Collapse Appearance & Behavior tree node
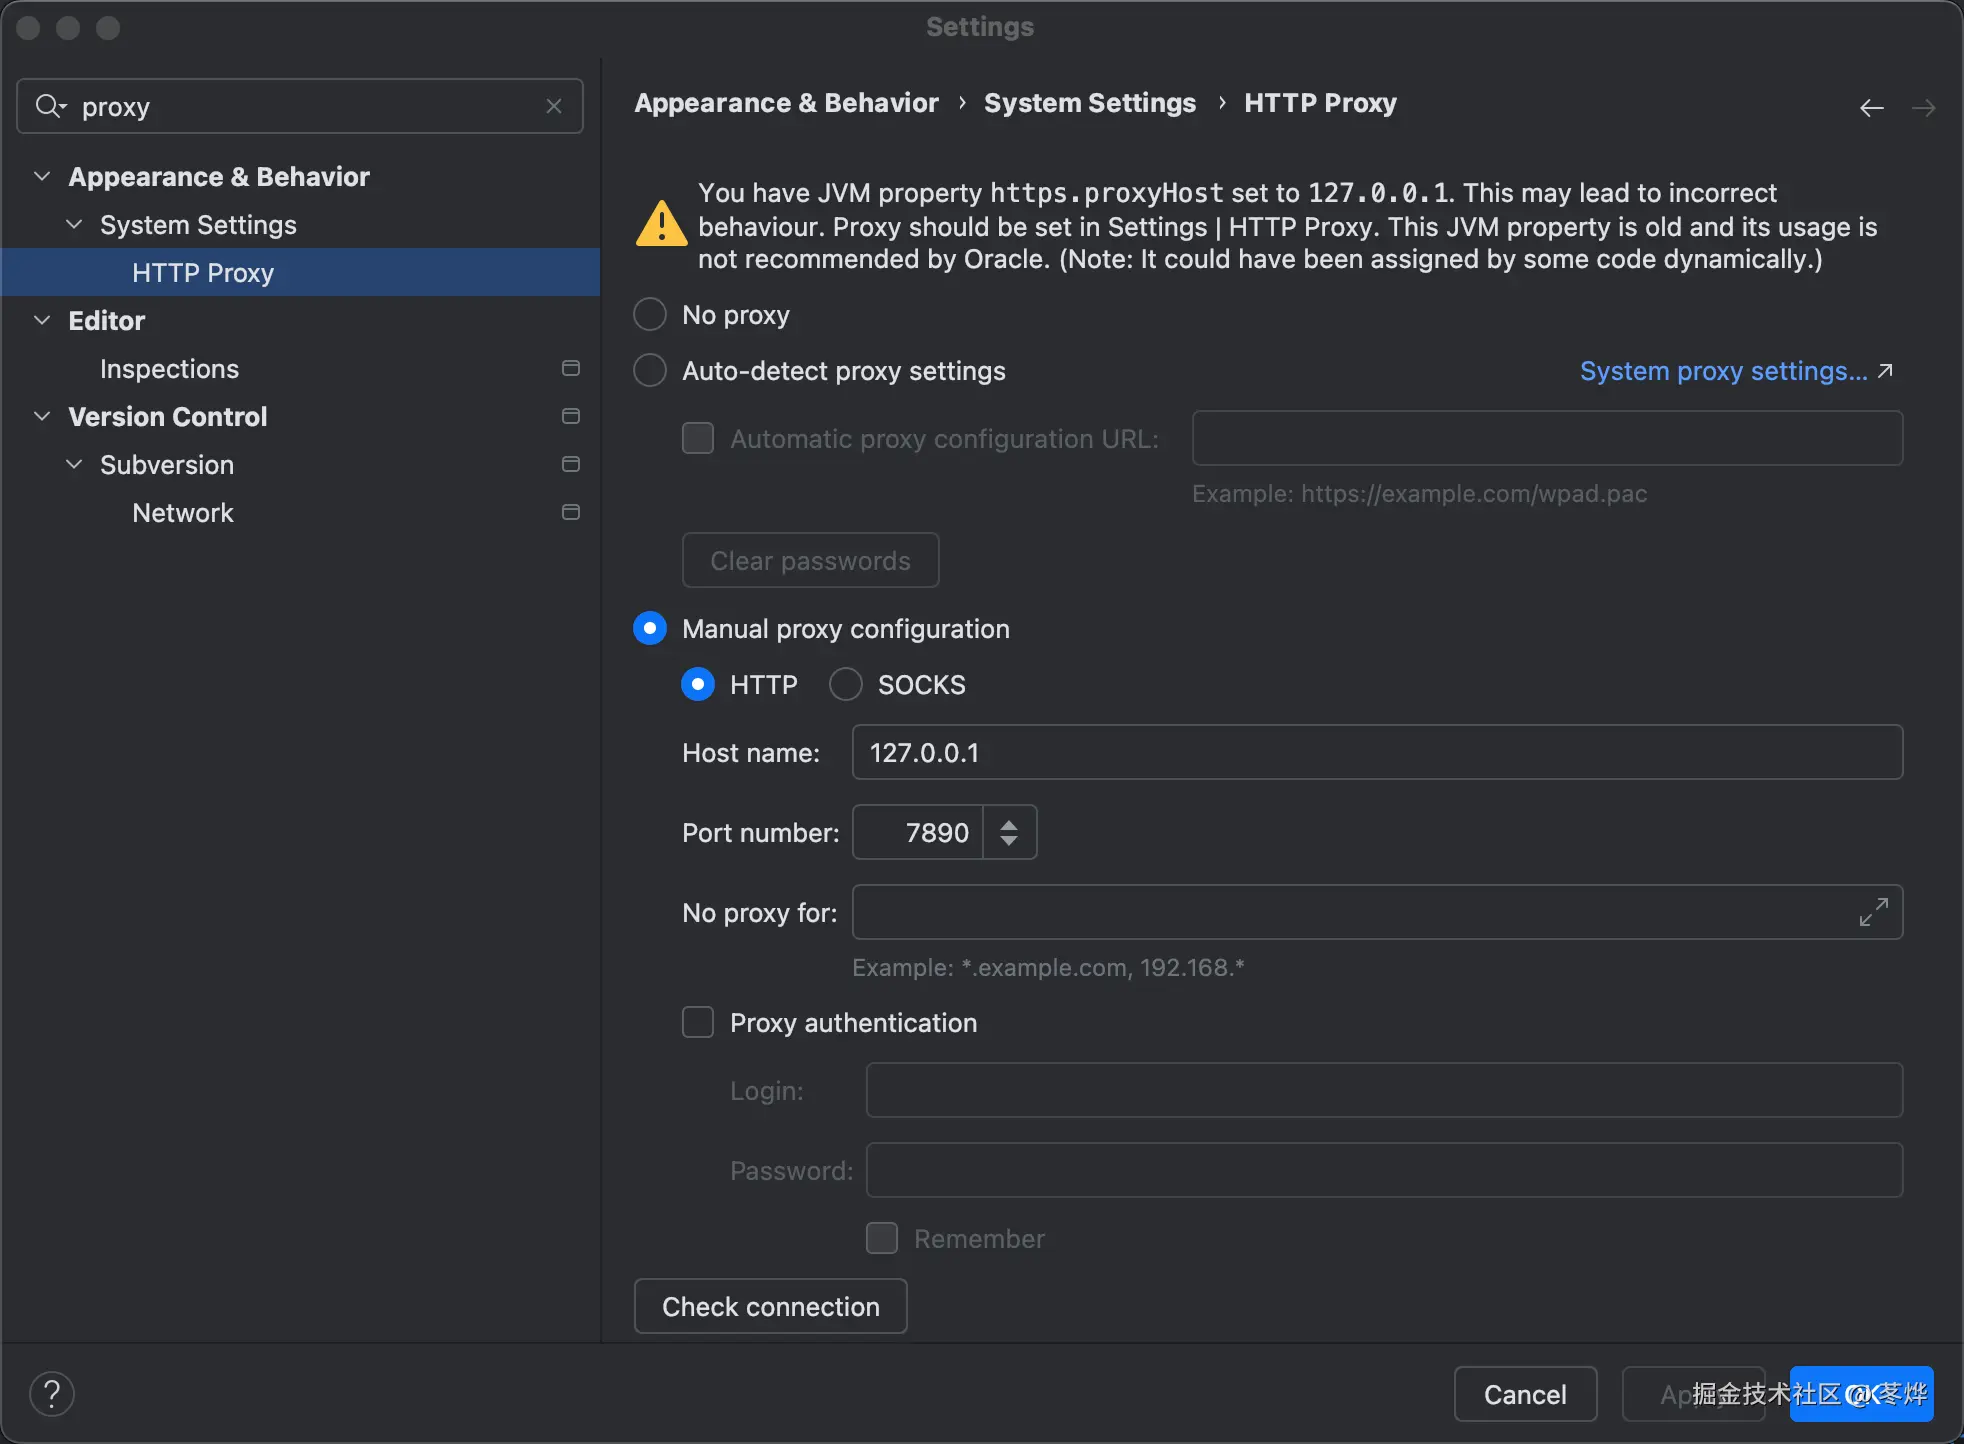Viewport: 1964px width, 1444px height. [42, 177]
